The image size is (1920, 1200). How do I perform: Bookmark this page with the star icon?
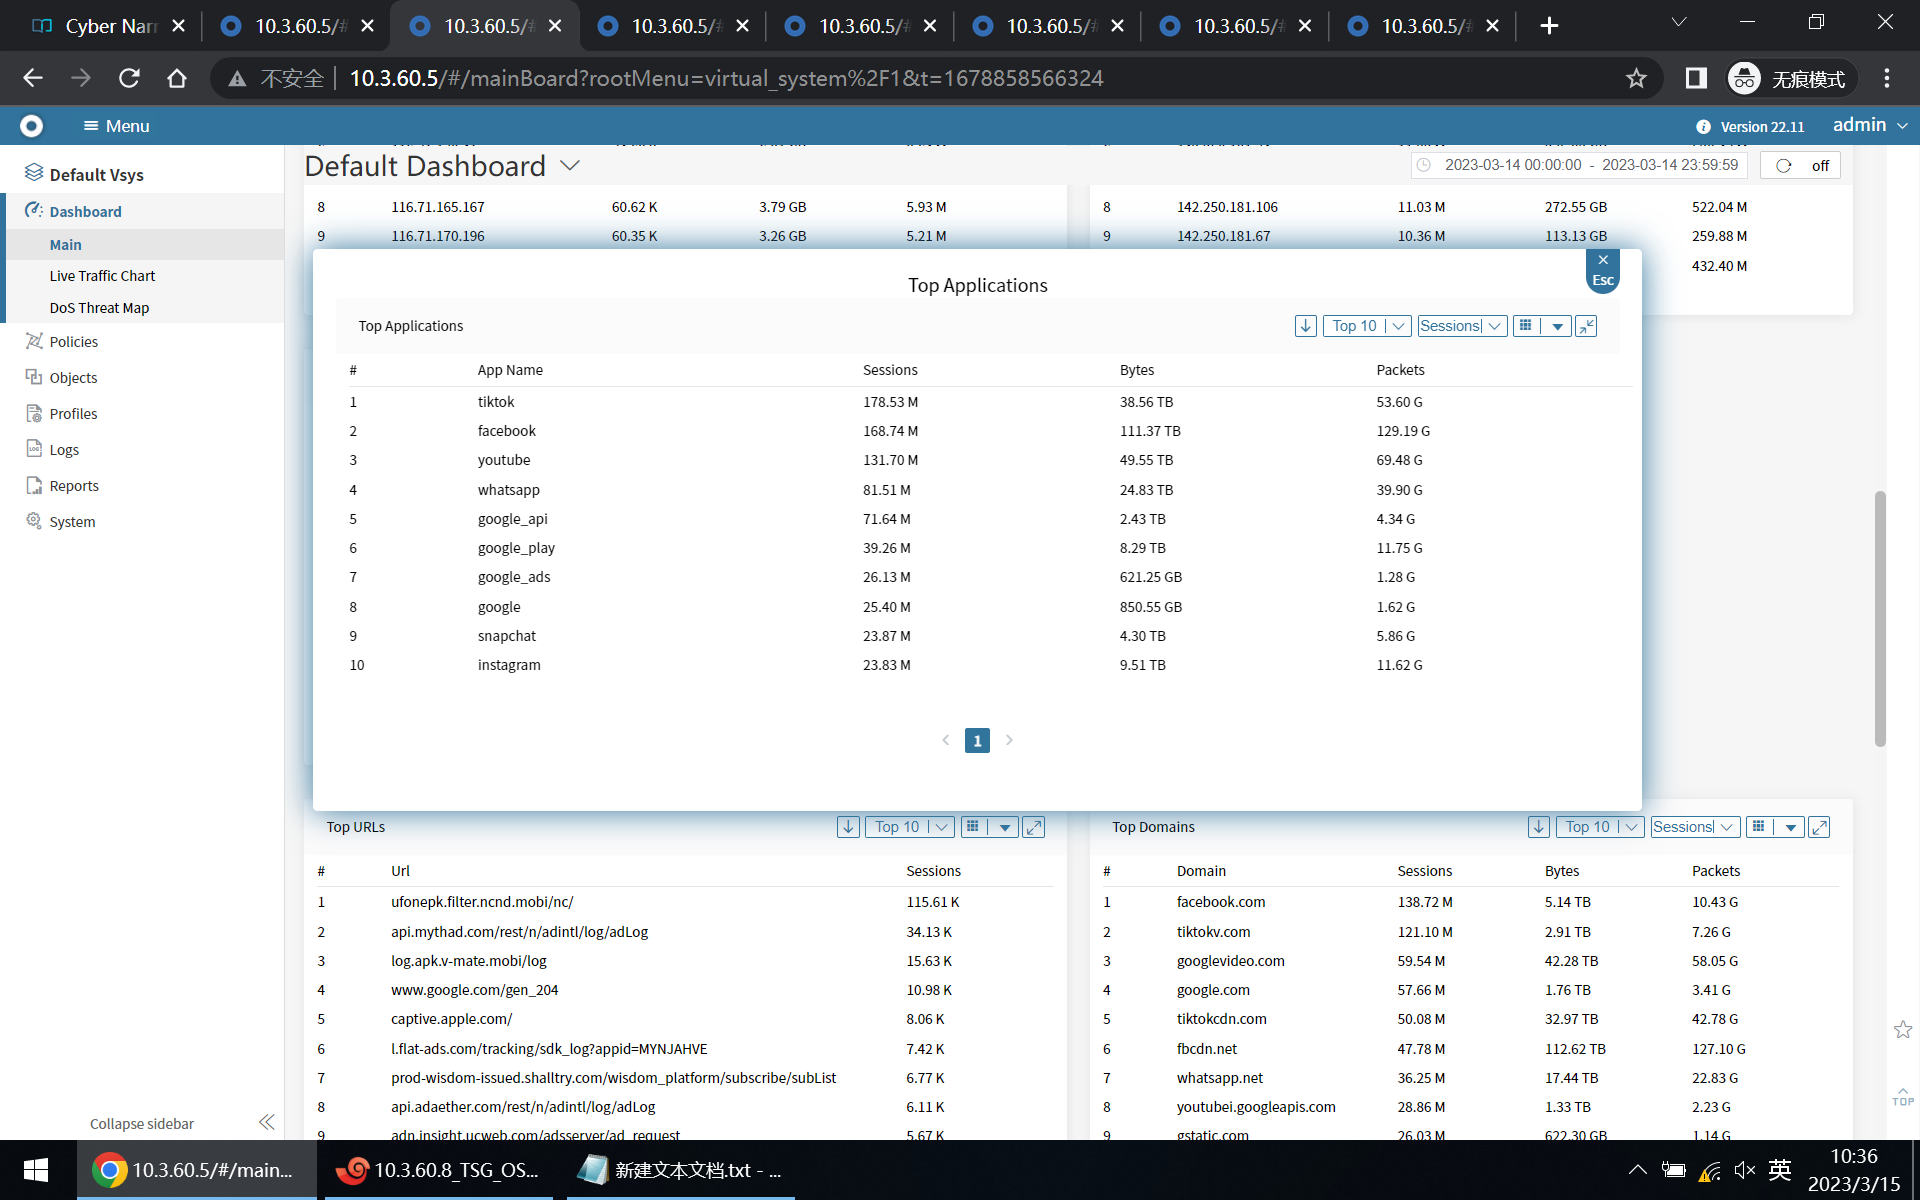1636,78
